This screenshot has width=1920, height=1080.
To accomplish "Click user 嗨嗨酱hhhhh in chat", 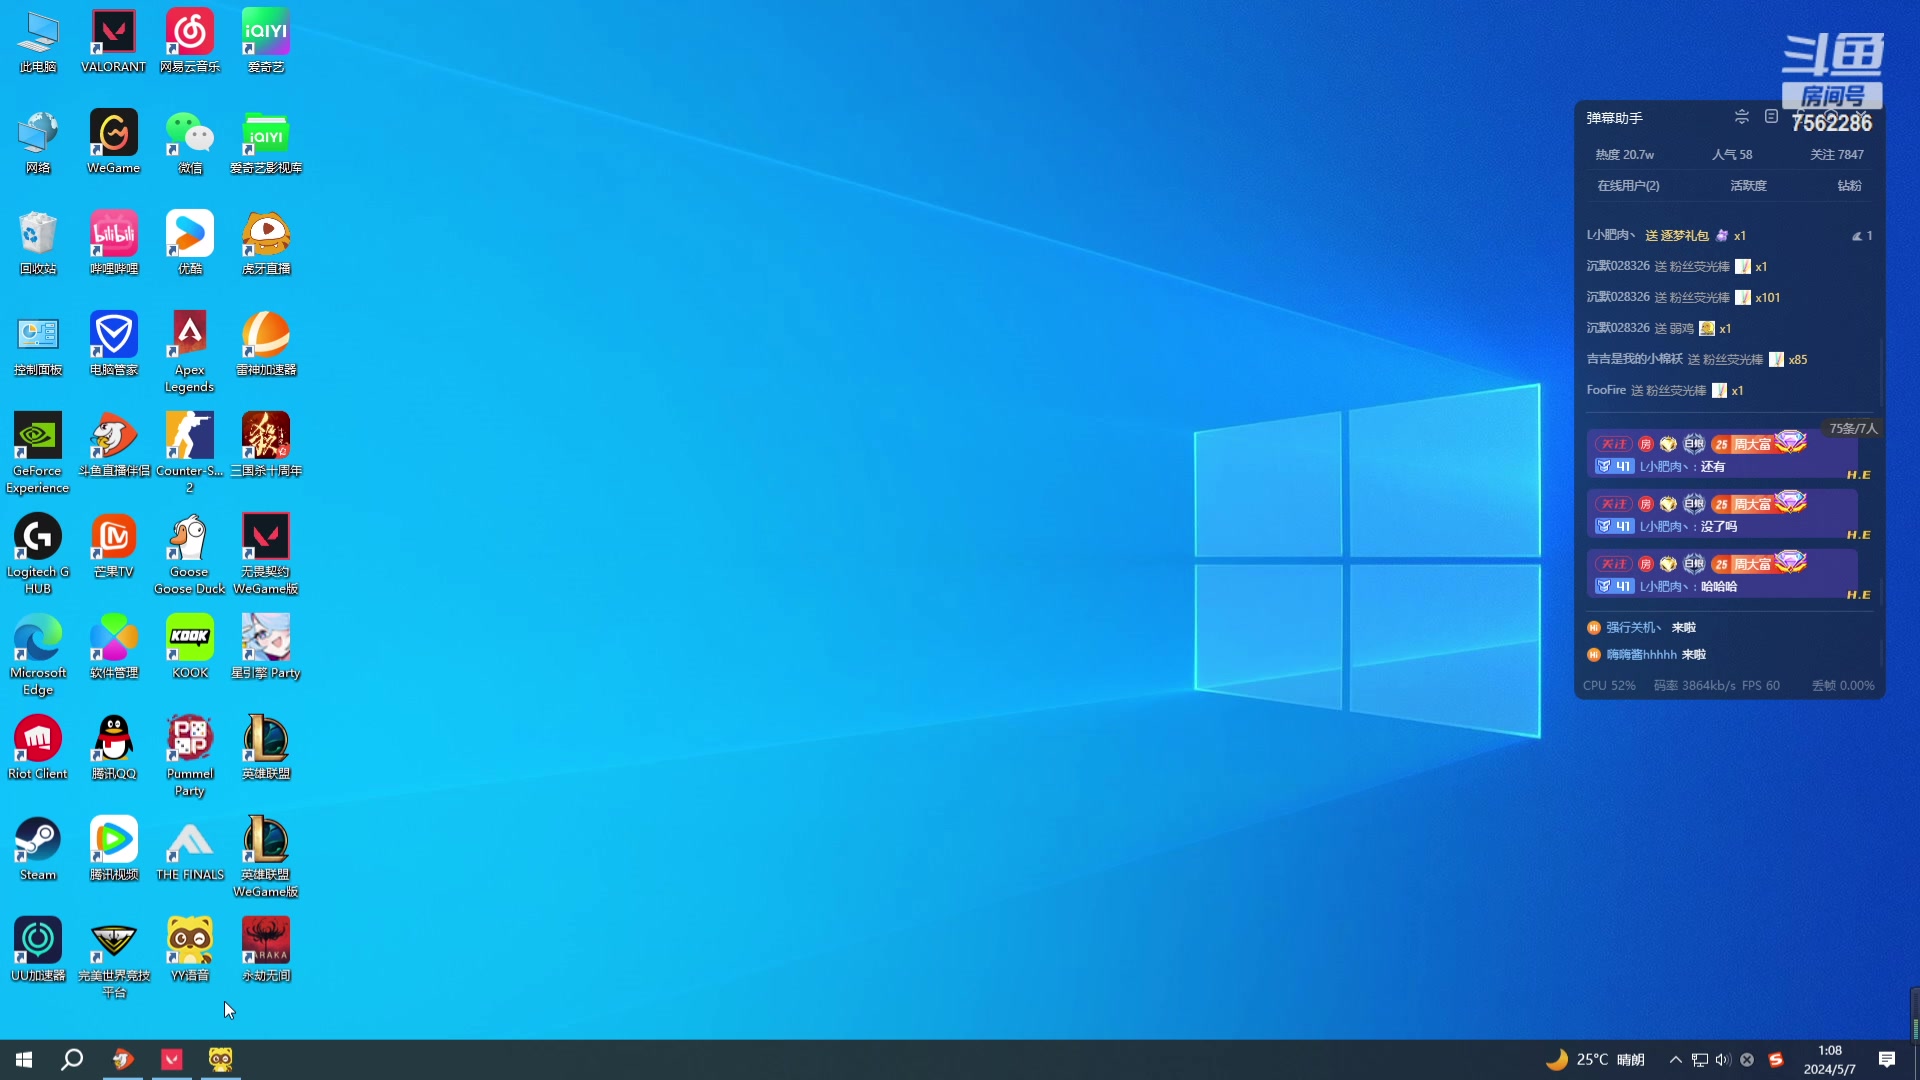I will (1641, 655).
